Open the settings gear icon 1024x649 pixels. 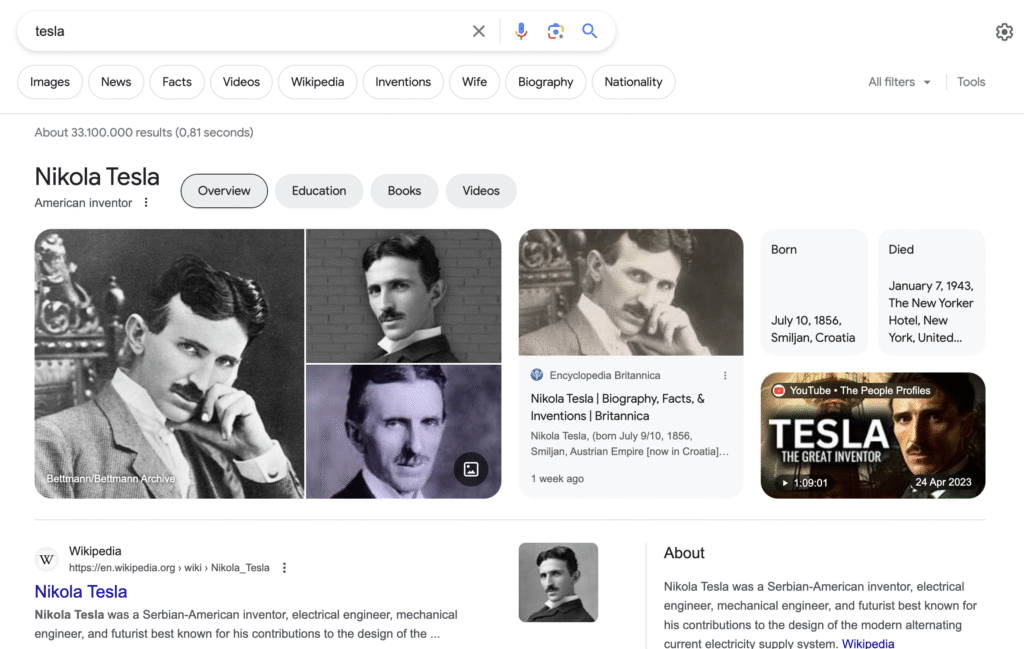[x=1004, y=32]
